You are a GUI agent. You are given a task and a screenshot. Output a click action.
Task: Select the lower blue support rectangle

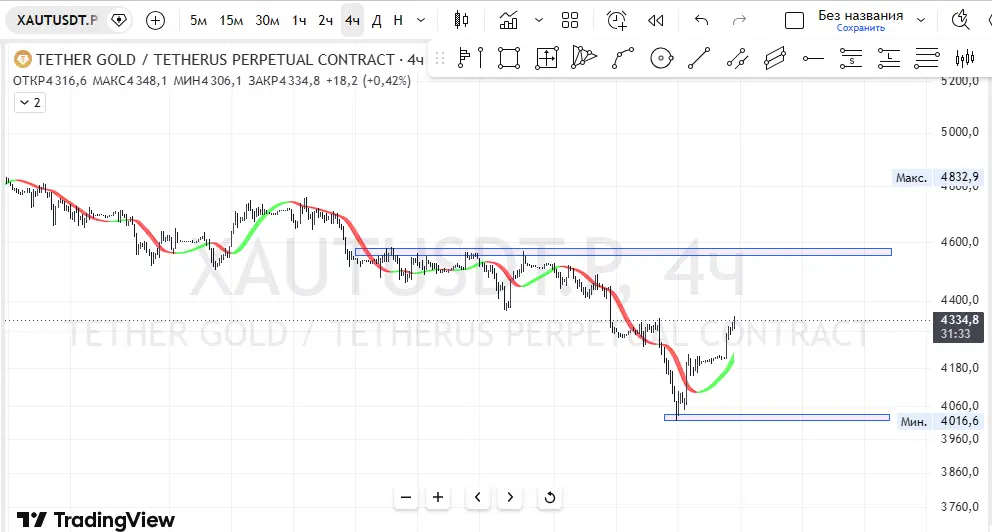(x=777, y=418)
